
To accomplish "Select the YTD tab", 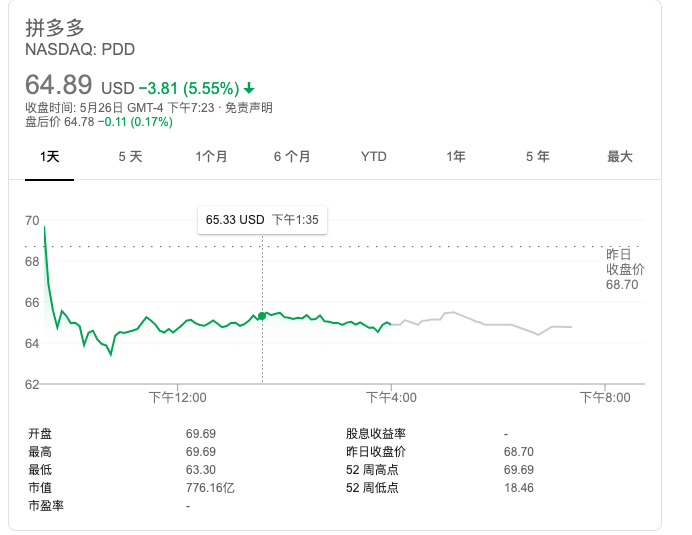I will coord(374,157).
